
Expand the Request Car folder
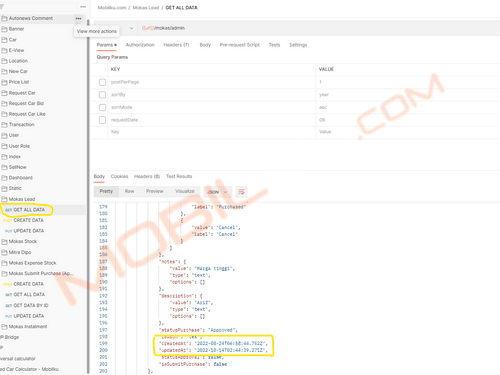click(x=19, y=93)
